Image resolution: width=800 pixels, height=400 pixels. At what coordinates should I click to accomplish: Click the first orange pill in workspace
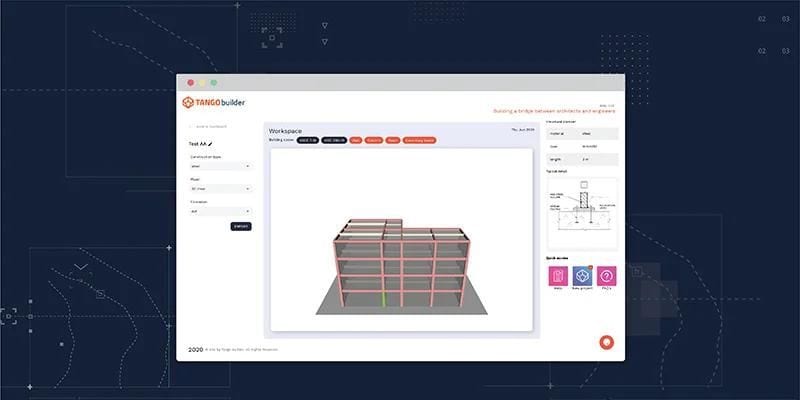point(356,140)
